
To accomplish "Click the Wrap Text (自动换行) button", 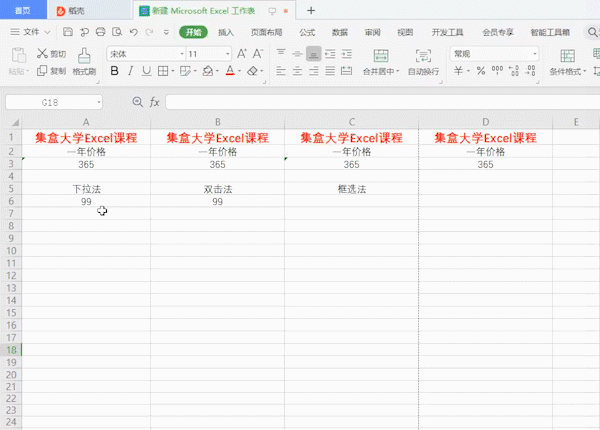I will tap(423, 62).
